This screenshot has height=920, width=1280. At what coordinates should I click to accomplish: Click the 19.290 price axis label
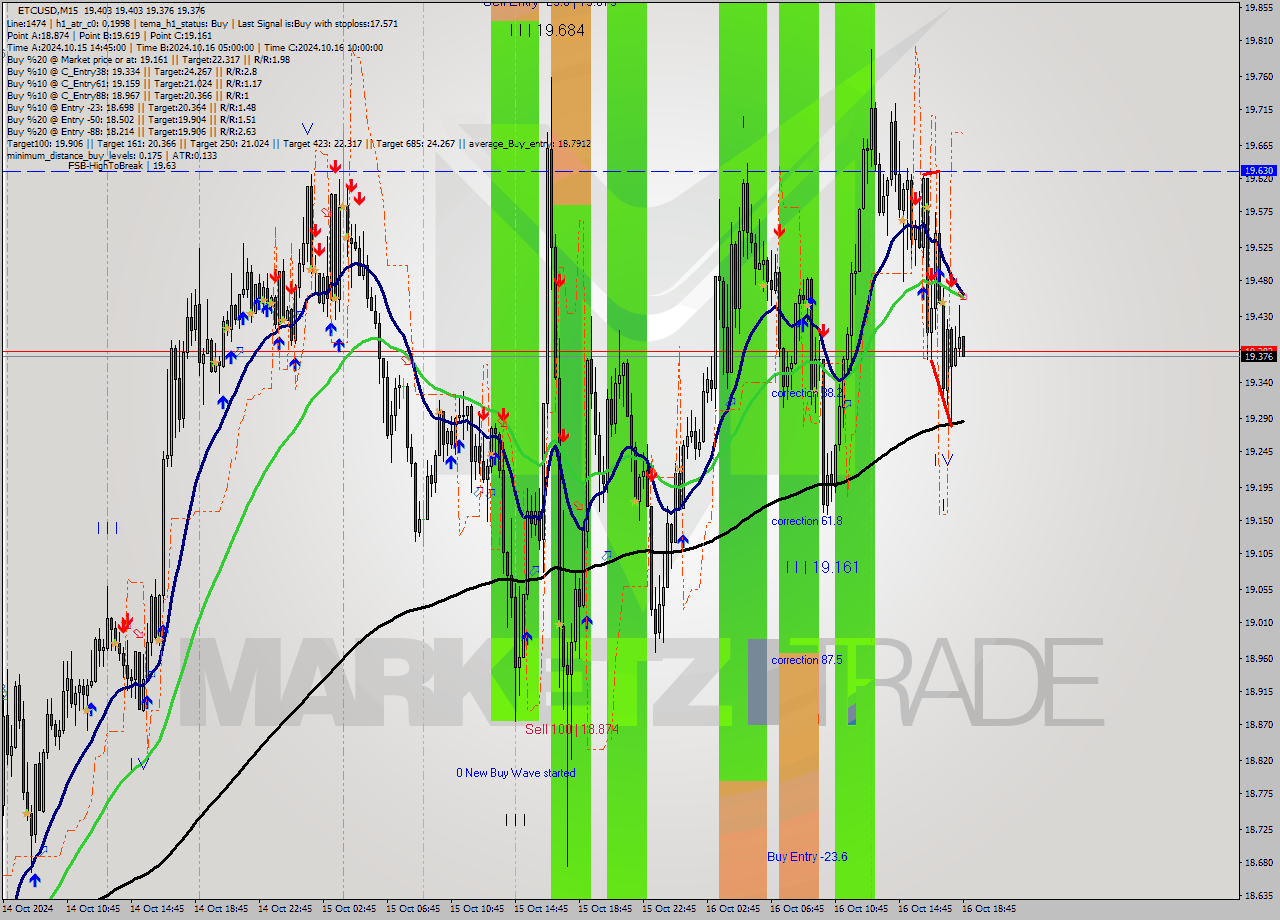click(1258, 417)
